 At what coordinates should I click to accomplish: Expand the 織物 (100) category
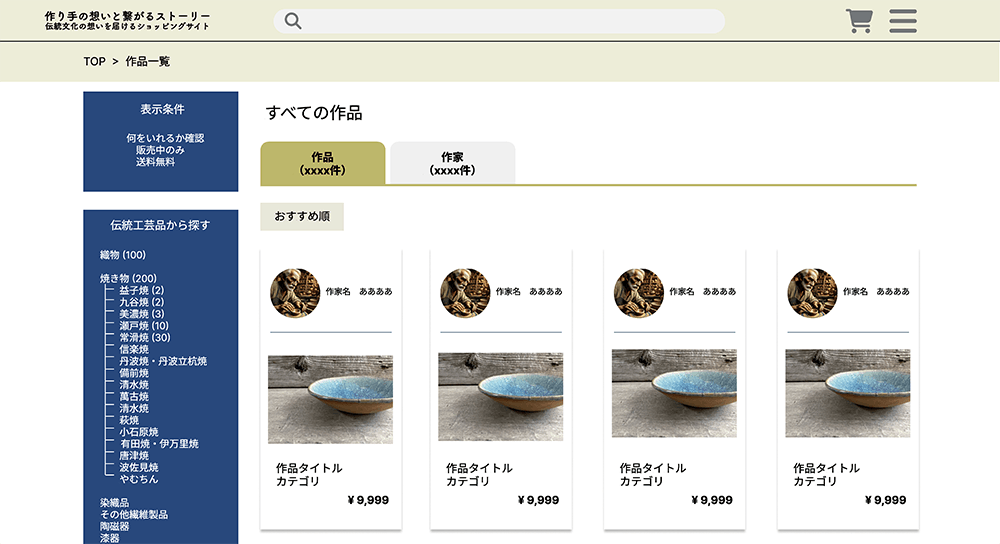(122, 255)
